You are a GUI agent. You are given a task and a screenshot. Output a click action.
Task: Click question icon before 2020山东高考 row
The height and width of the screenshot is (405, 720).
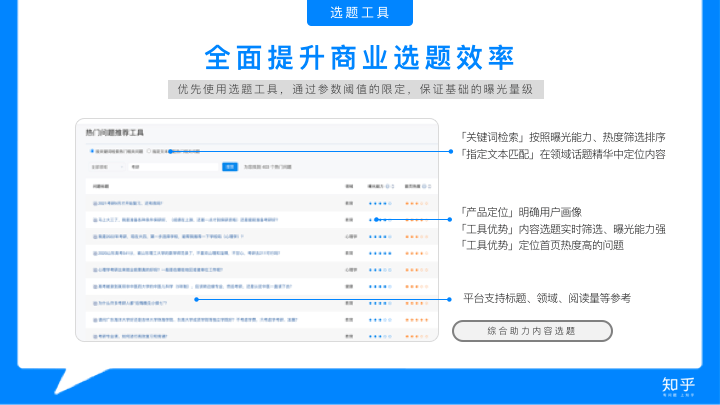click(x=94, y=252)
